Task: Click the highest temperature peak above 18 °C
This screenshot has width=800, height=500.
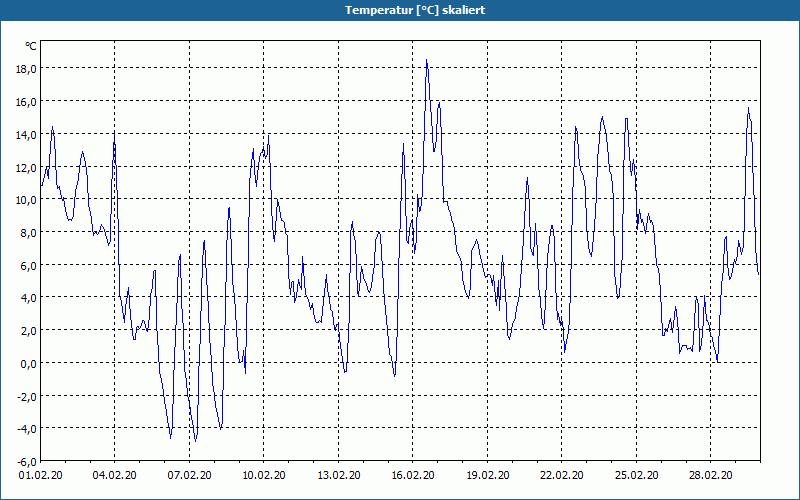Action: tap(427, 61)
